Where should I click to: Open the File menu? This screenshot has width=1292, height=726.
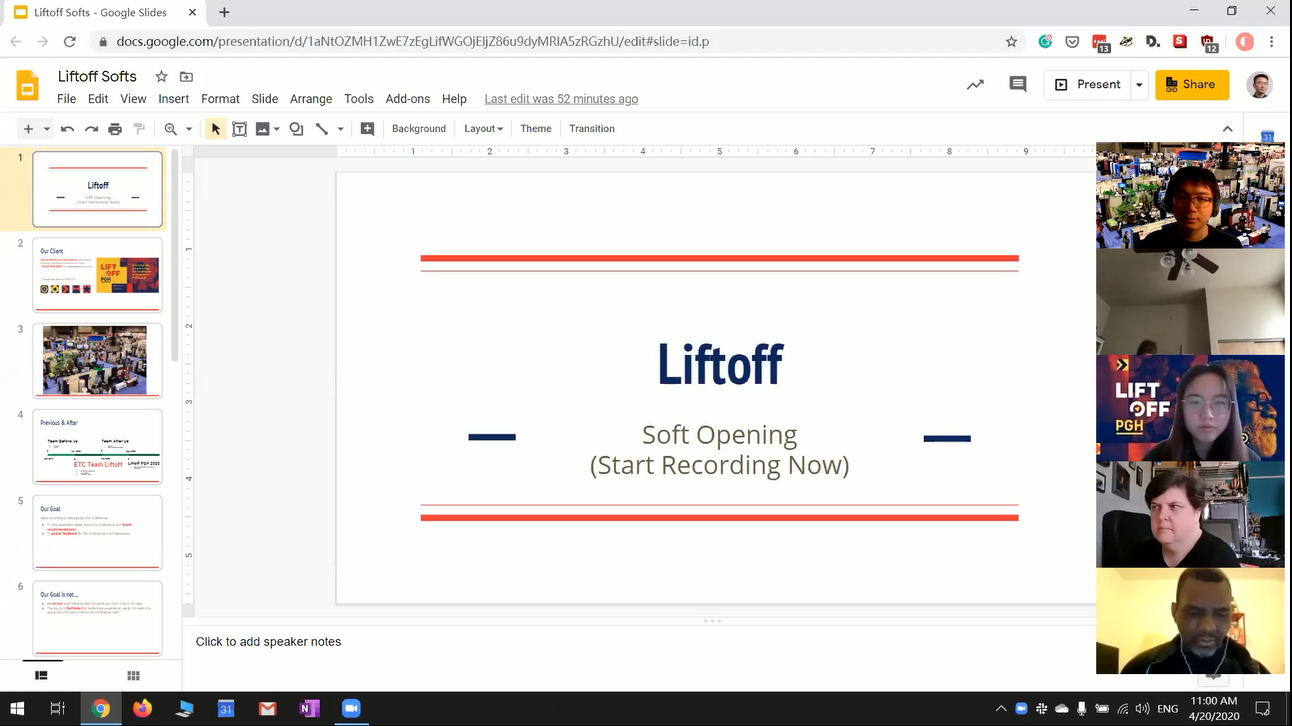pos(66,99)
